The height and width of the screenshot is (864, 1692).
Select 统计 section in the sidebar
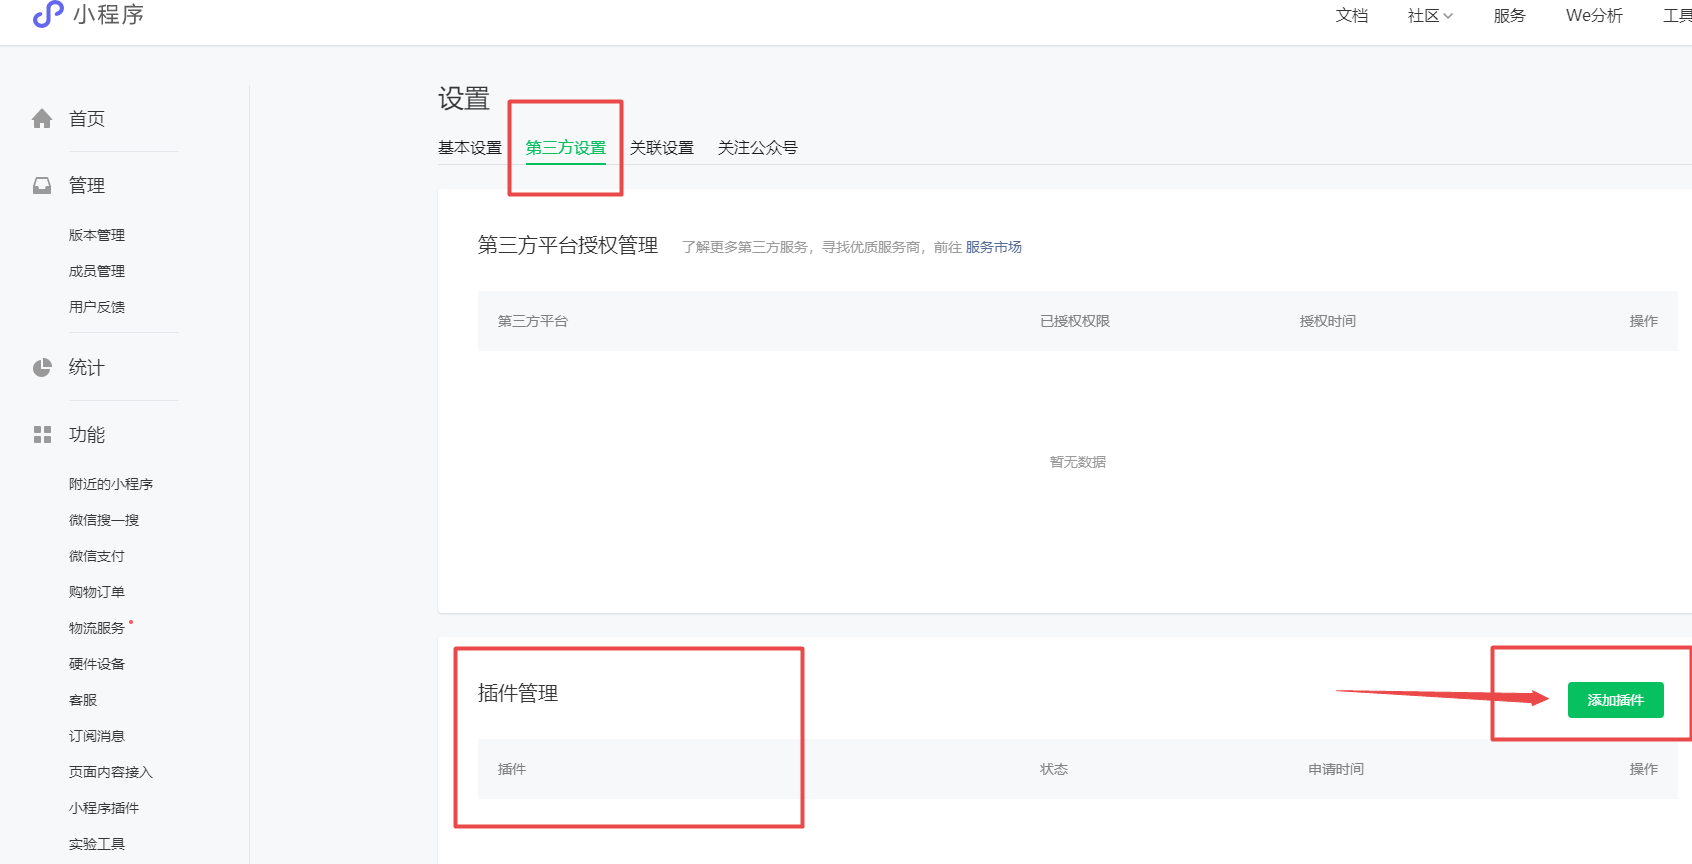point(87,368)
